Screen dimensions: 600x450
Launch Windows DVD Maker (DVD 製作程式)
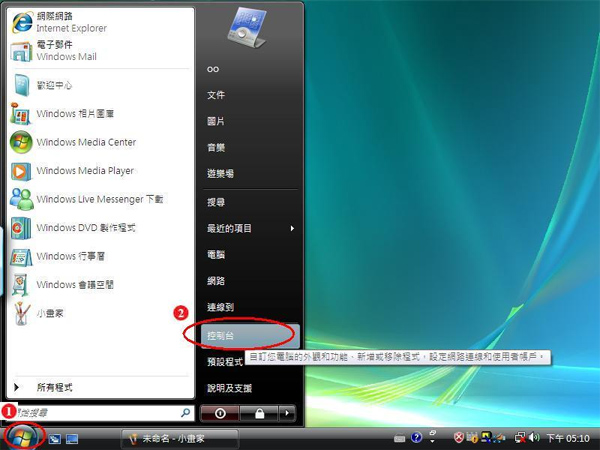tap(85, 228)
